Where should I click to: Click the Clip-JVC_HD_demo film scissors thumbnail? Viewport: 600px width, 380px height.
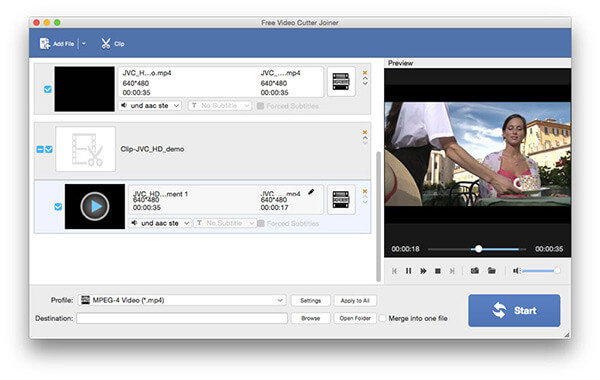point(85,149)
